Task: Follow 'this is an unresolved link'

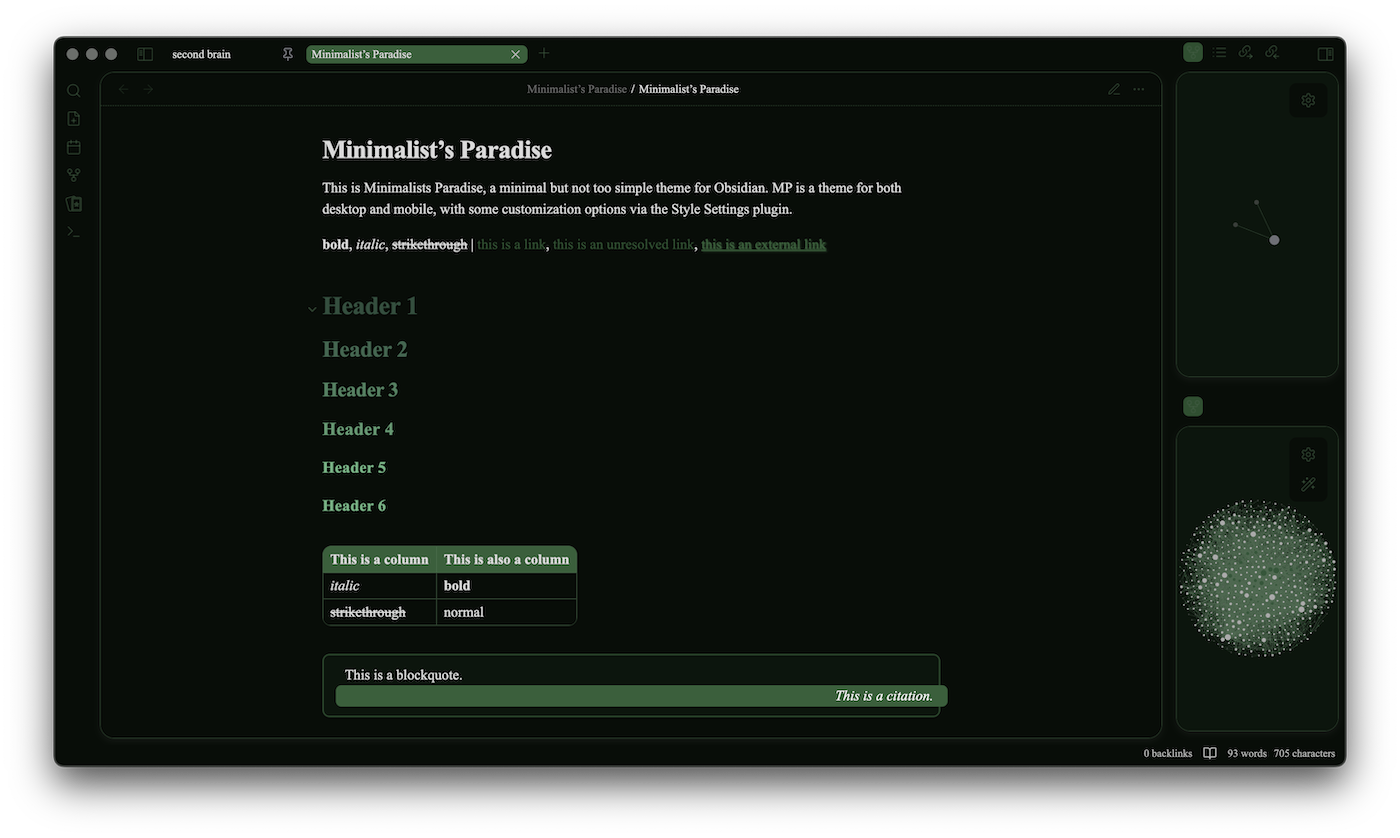Action: pyautogui.click(x=623, y=244)
